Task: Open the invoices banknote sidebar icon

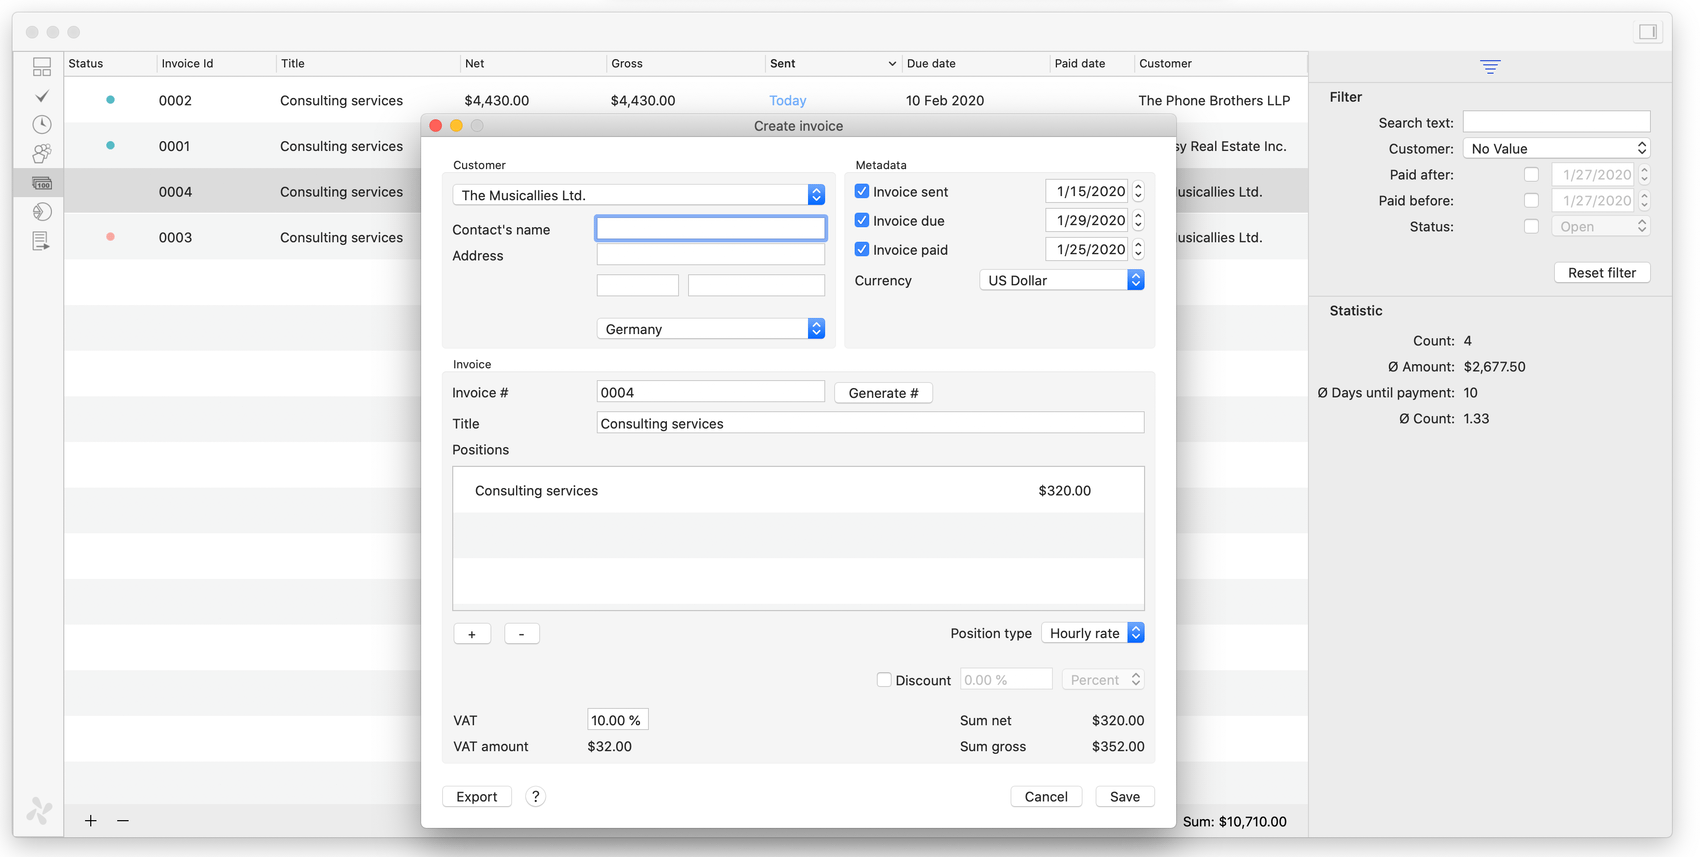Action: click(42, 183)
